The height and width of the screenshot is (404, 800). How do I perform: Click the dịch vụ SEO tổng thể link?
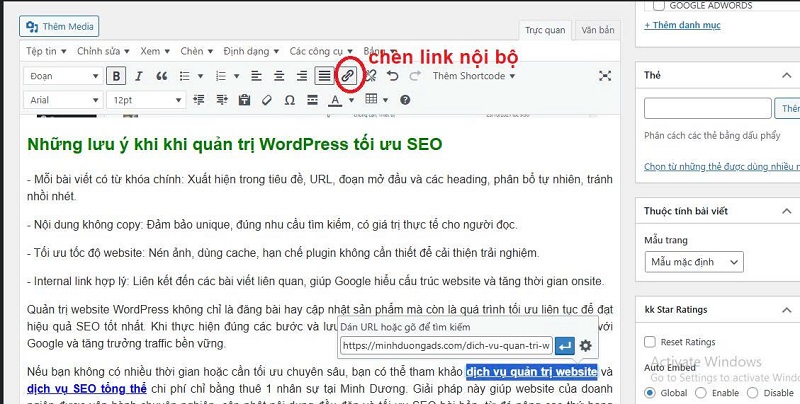[x=87, y=388]
